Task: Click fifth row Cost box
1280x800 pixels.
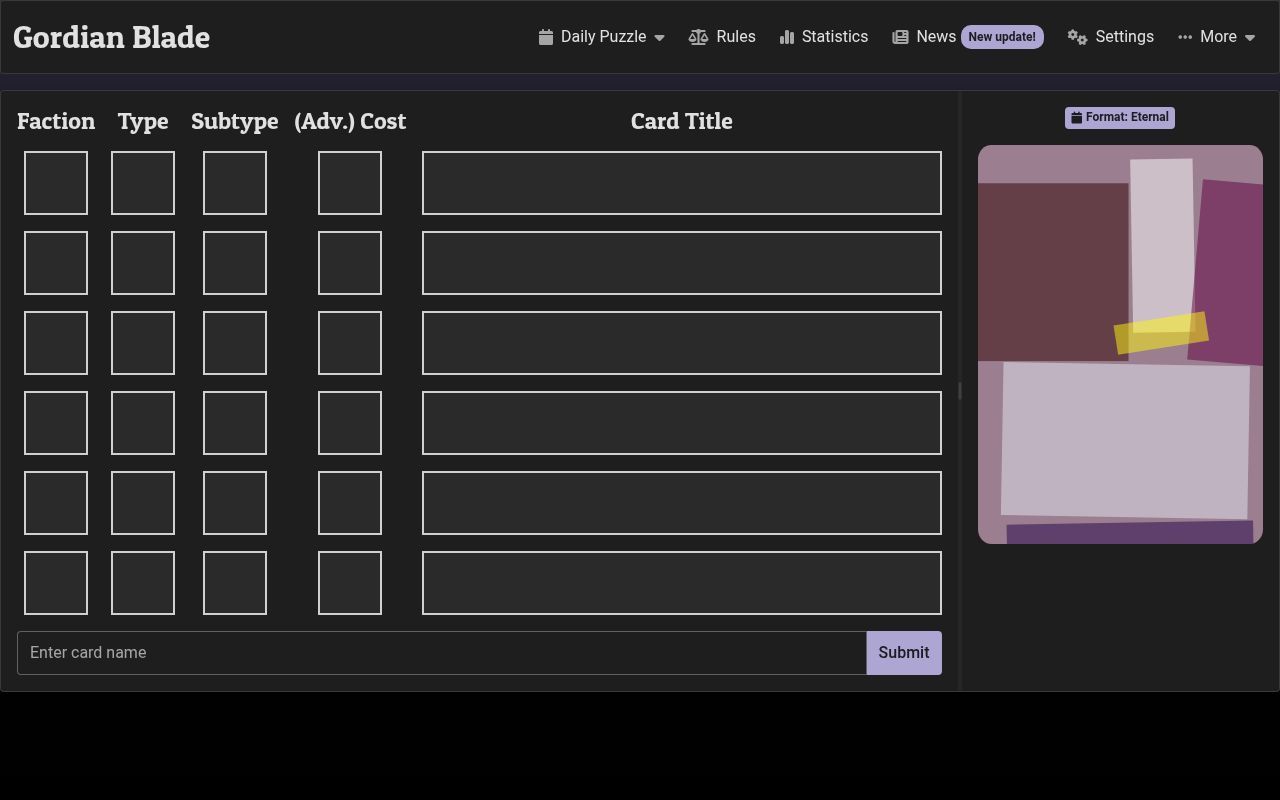Action: [x=350, y=503]
